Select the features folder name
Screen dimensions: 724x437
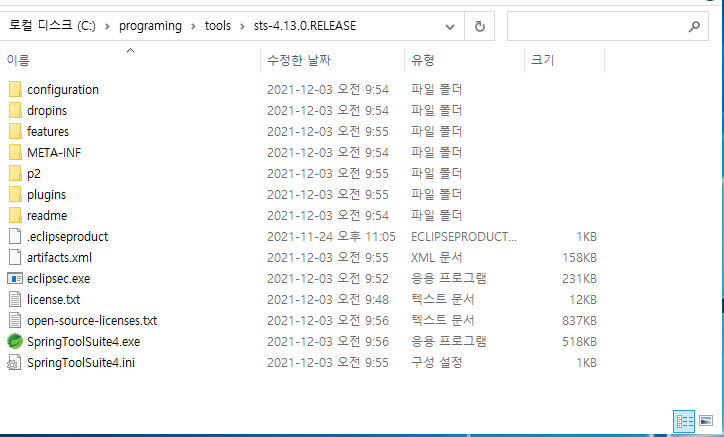48,132
